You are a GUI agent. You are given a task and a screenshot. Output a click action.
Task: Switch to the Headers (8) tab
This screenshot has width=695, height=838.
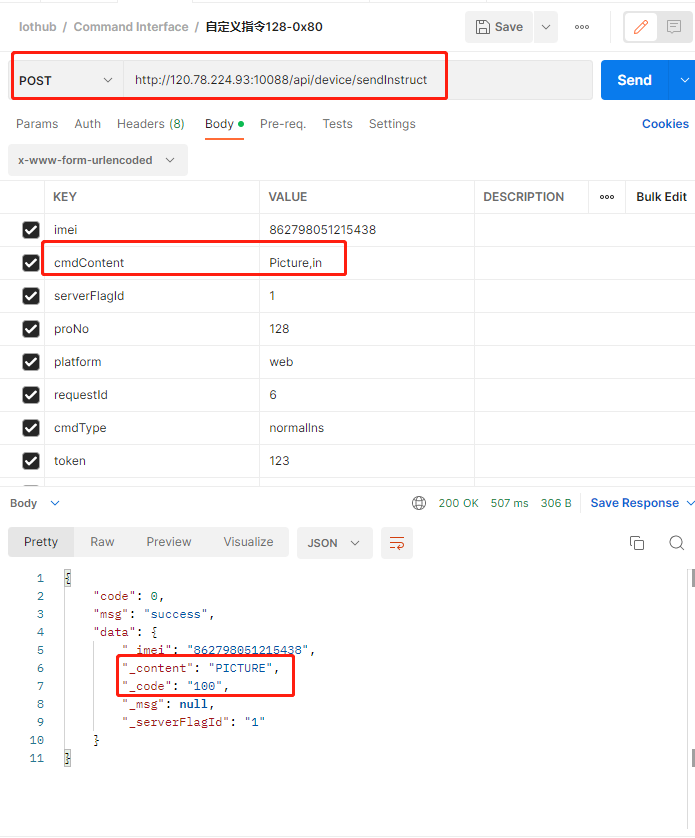pyautogui.click(x=150, y=124)
